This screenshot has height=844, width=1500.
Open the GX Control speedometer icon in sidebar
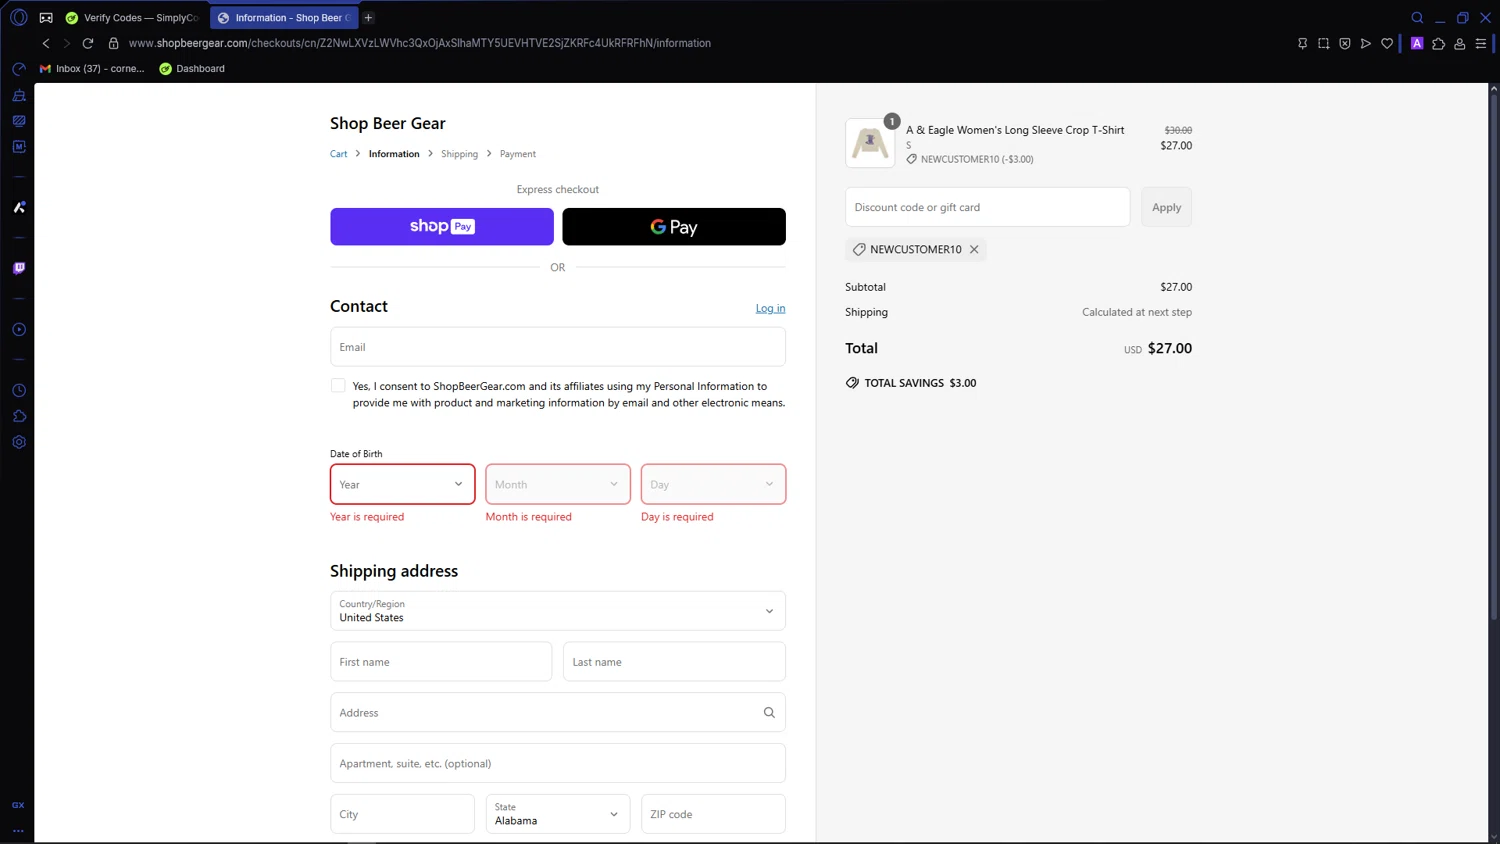[19, 69]
